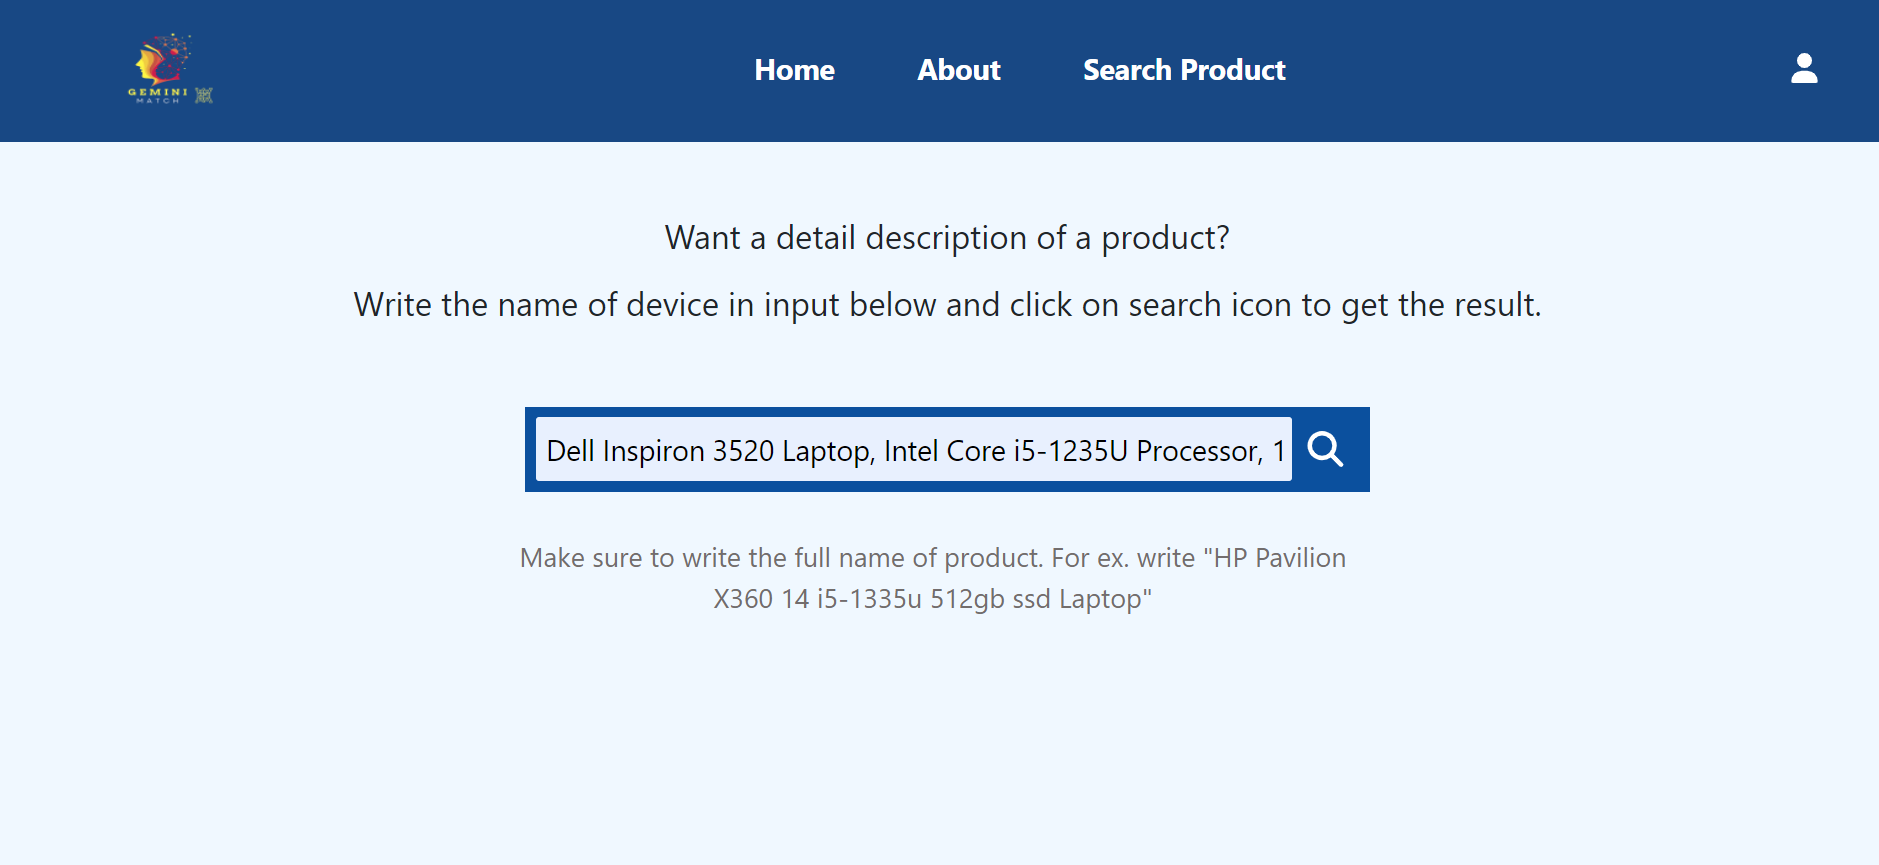Select the small emblem beside the Gemini text
1879x865 pixels.
pyautogui.click(x=204, y=95)
